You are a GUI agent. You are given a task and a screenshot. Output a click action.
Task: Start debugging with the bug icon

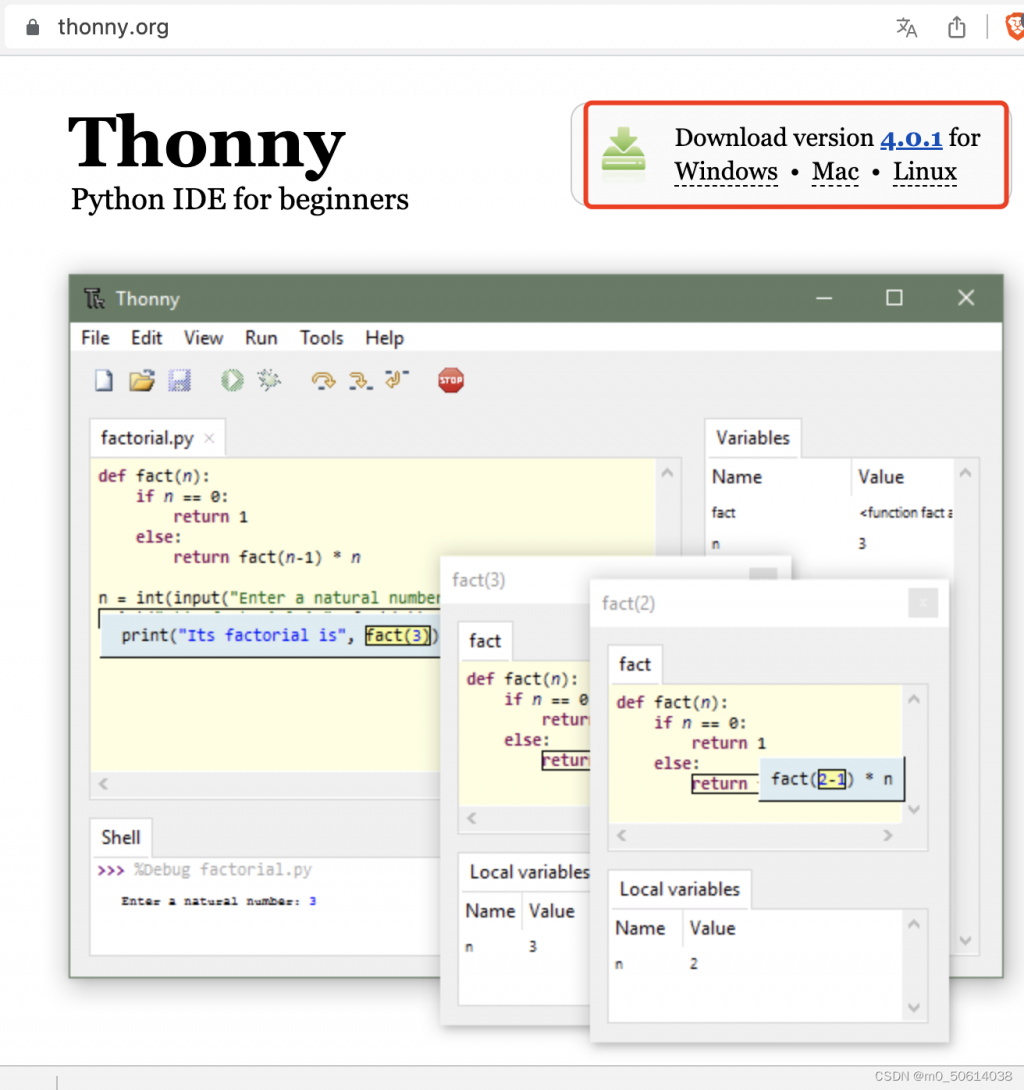(269, 380)
